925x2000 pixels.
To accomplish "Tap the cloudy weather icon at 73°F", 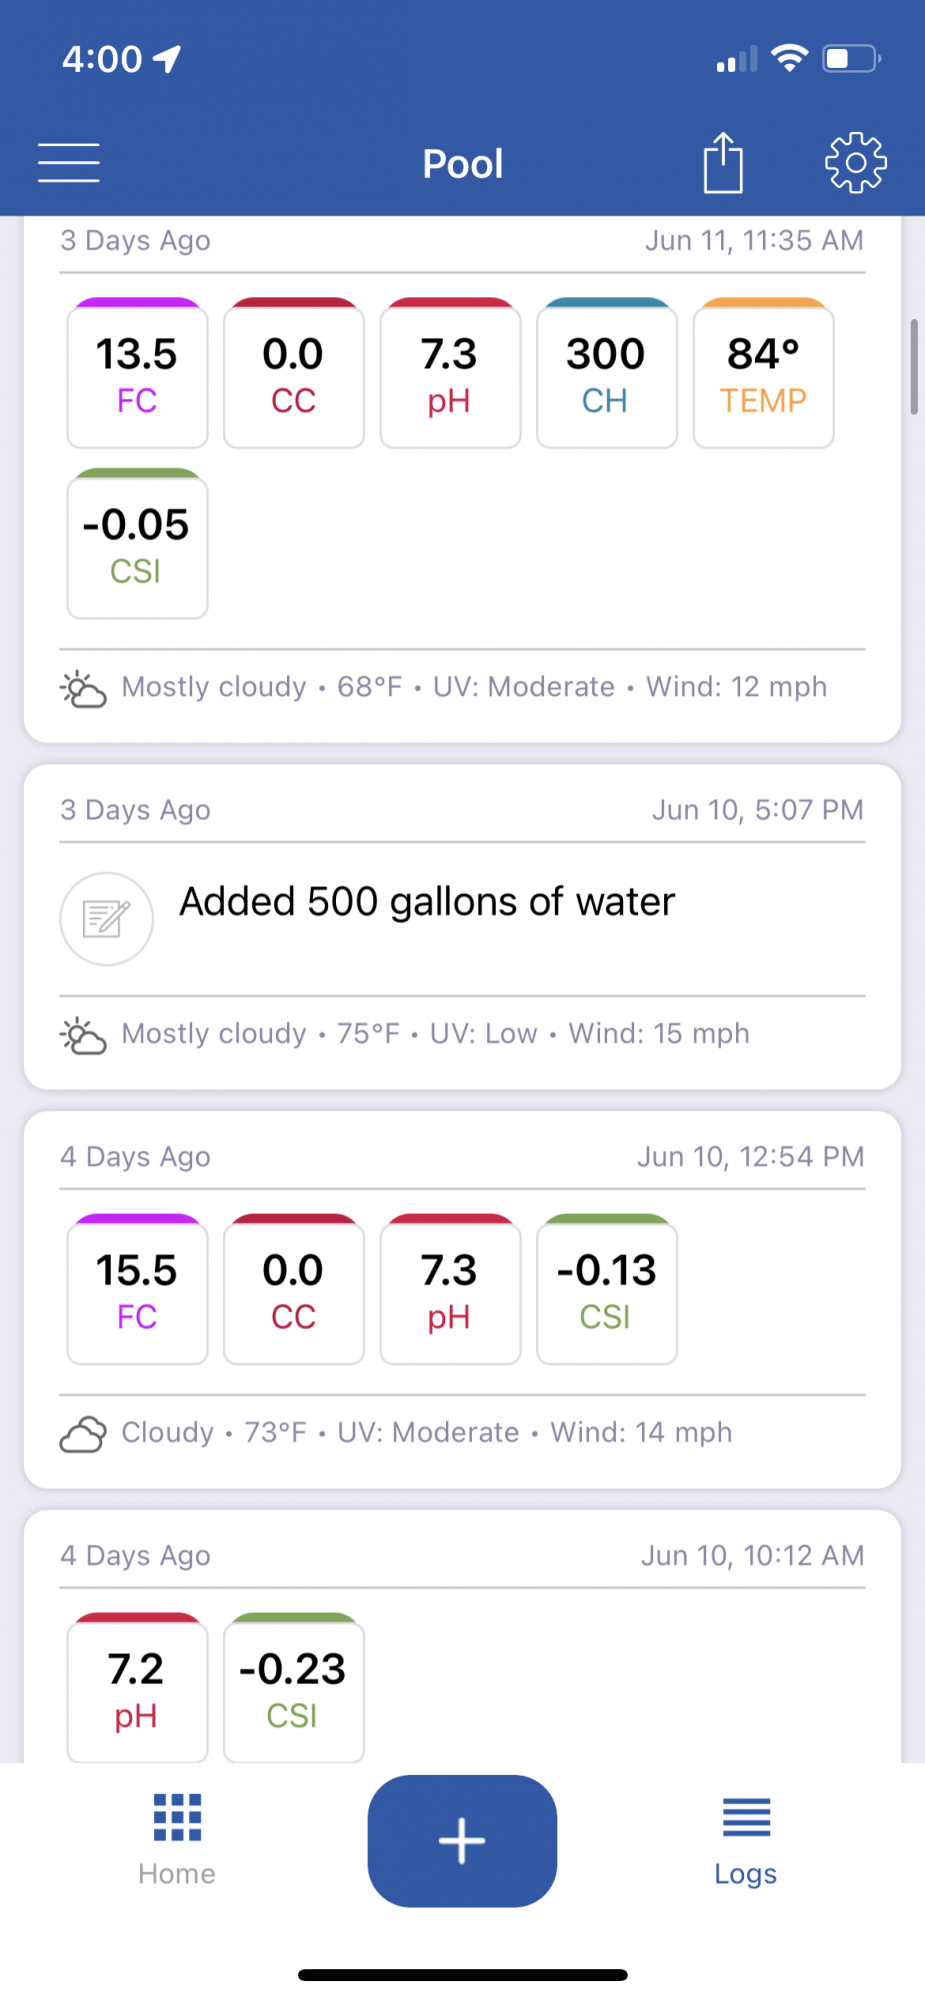I will click(83, 1434).
